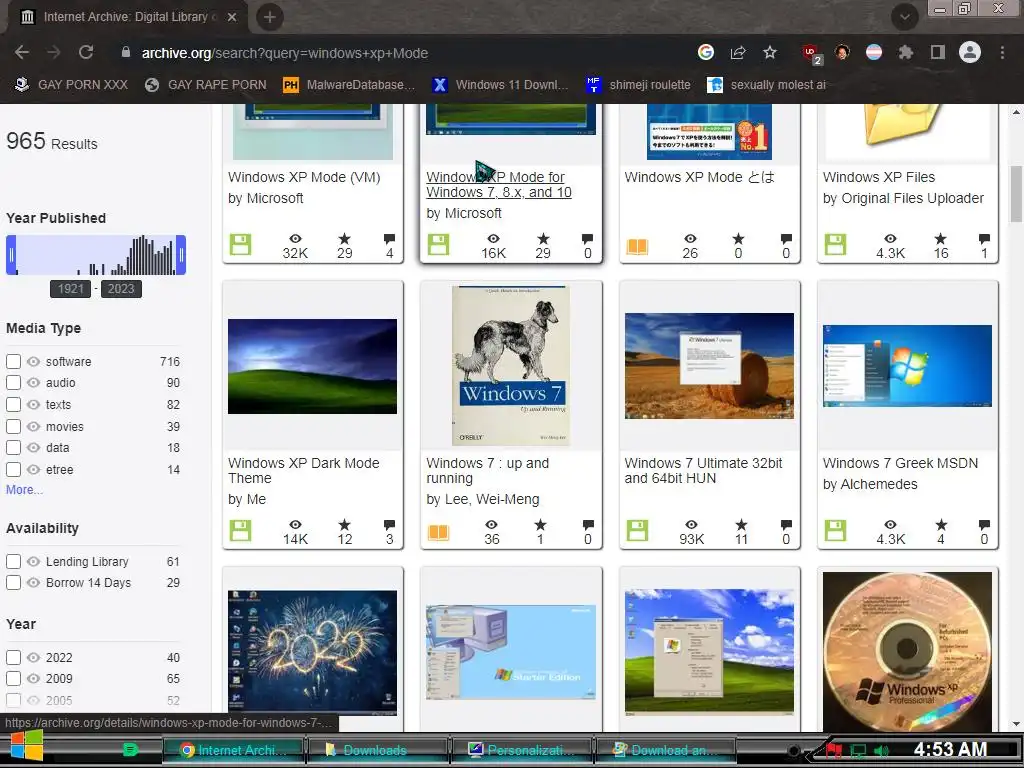Click the texts book icon on Windows 7 up and running
Image resolution: width=1024 pixels, height=768 pixels.
click(438, 532)
